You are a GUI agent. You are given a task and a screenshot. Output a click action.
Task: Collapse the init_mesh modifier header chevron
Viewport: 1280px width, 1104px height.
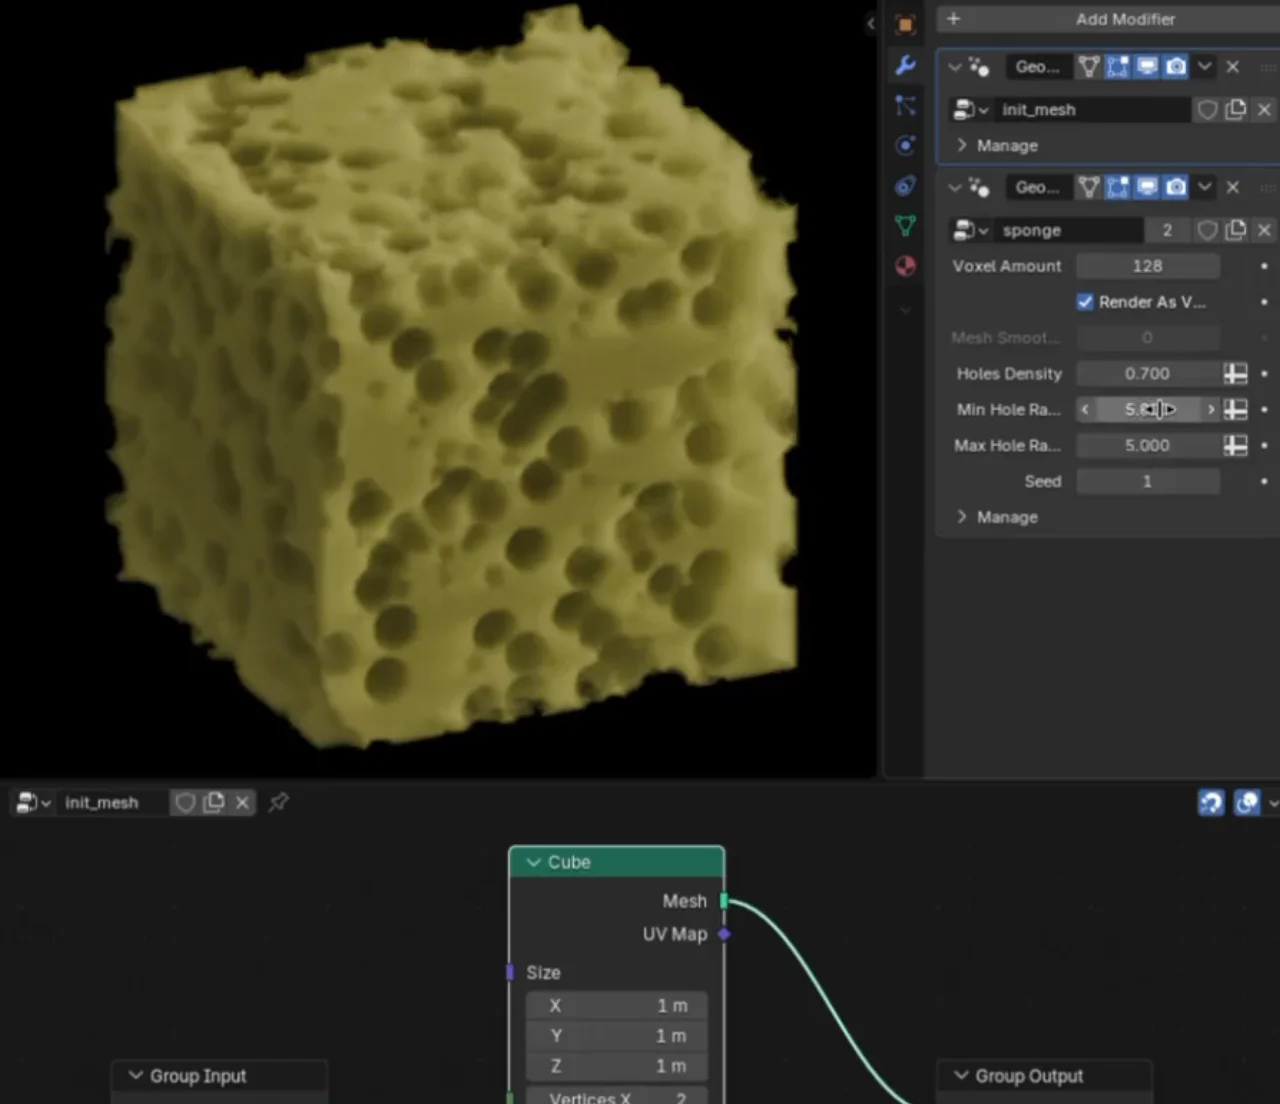(x=955, y=66)
